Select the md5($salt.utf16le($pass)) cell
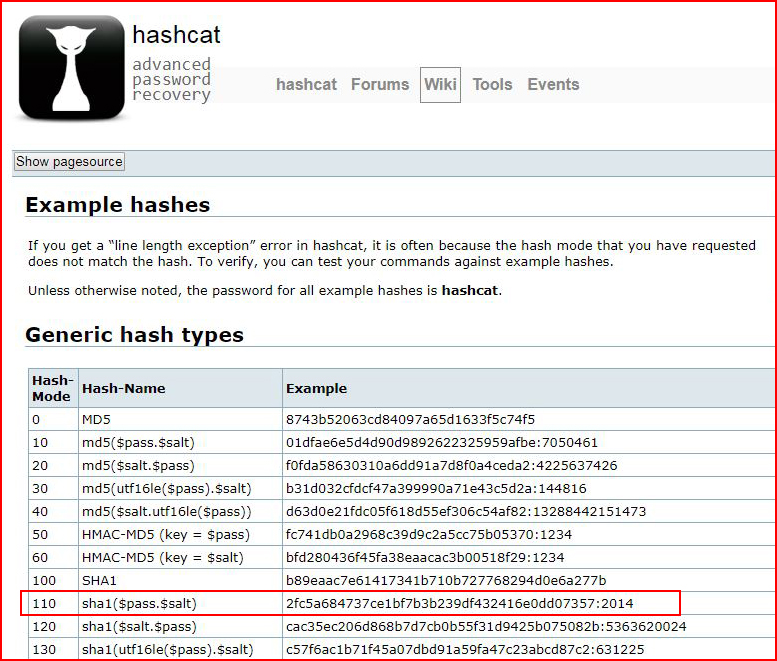Viewport: 777px width, 661px height. (180, 511)
